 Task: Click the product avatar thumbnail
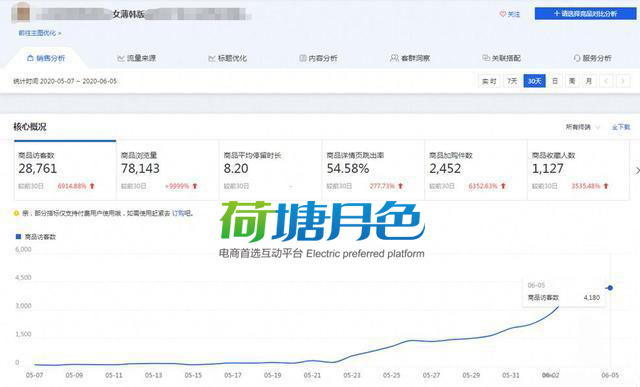[23, 13]
